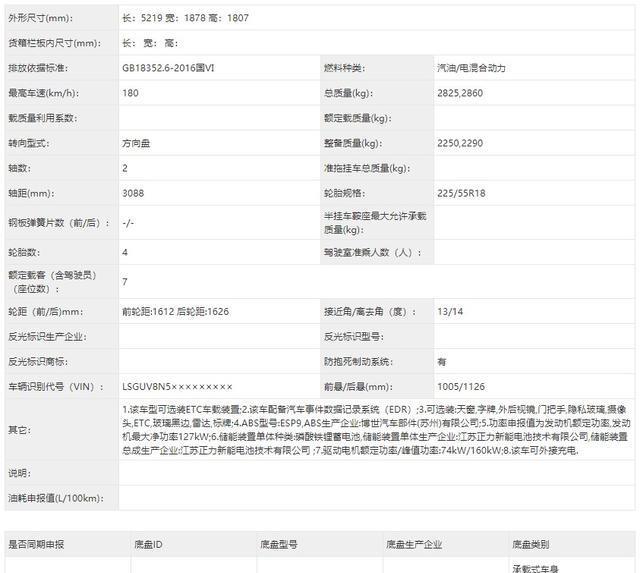Click the 总质量(kg) label
Screen dimensions: 640x573
(x=348, y=93)
